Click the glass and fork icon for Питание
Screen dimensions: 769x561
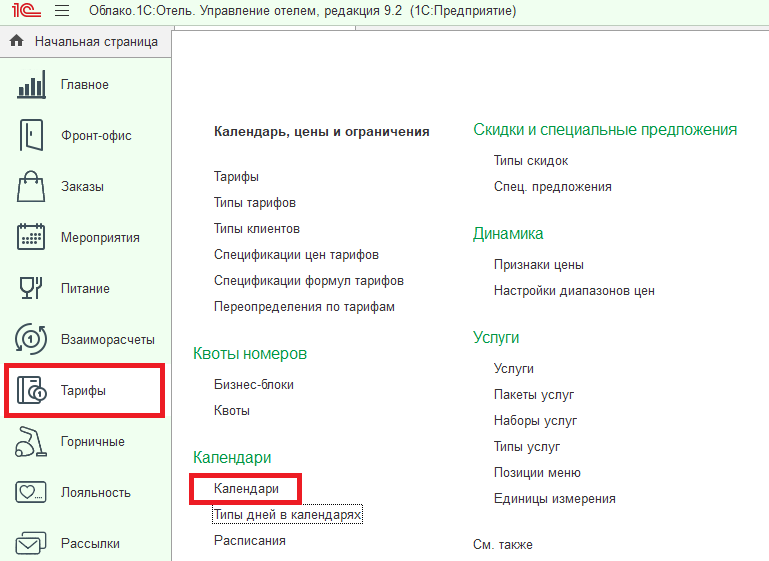(31, 288)
